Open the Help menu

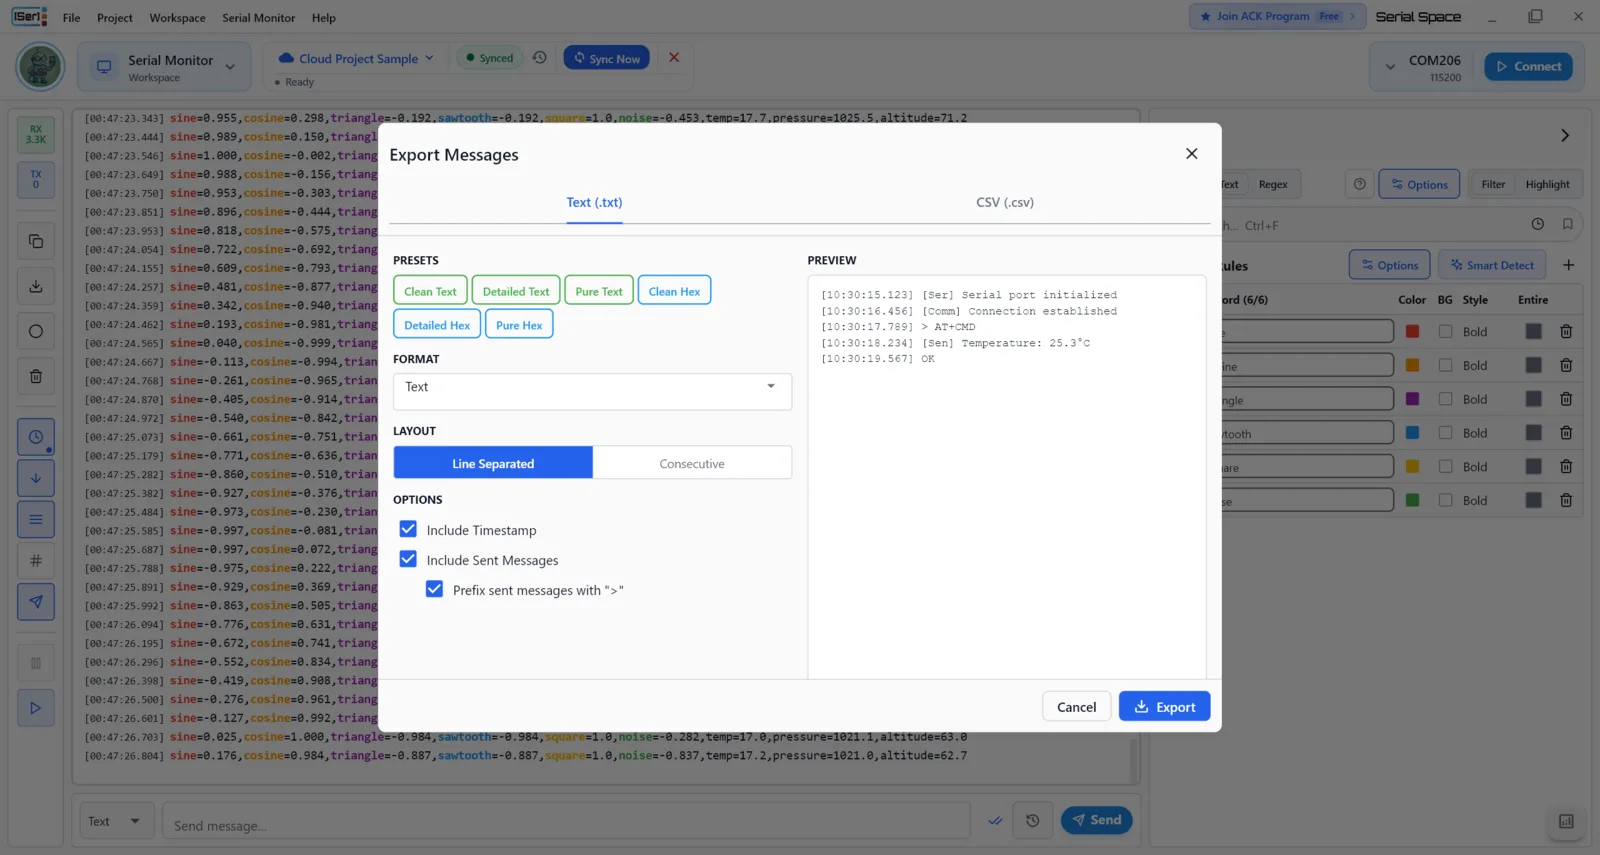[x=324, y=17]
